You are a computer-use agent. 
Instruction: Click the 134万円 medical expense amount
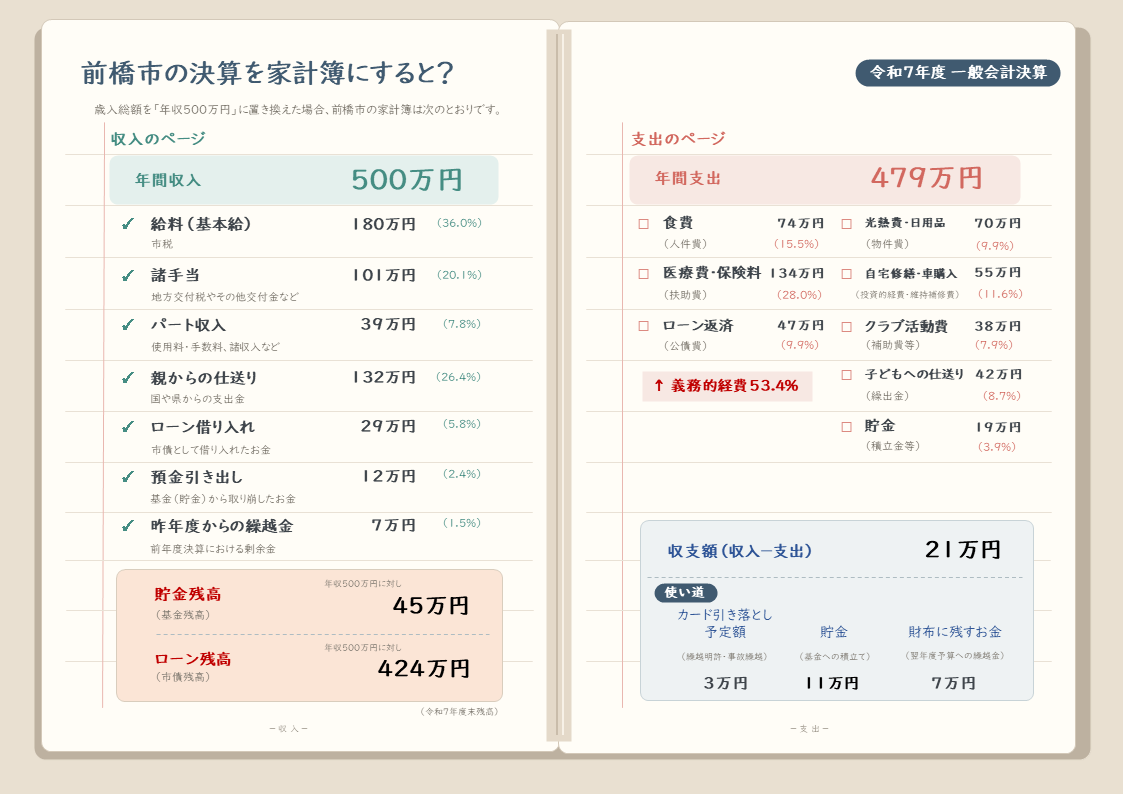797,273
